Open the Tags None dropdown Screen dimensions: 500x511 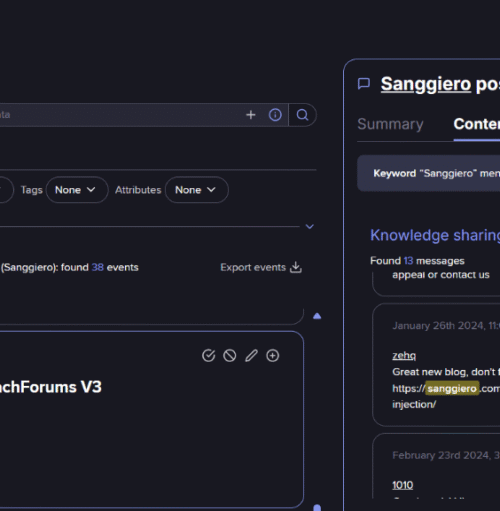click(77, 190)
